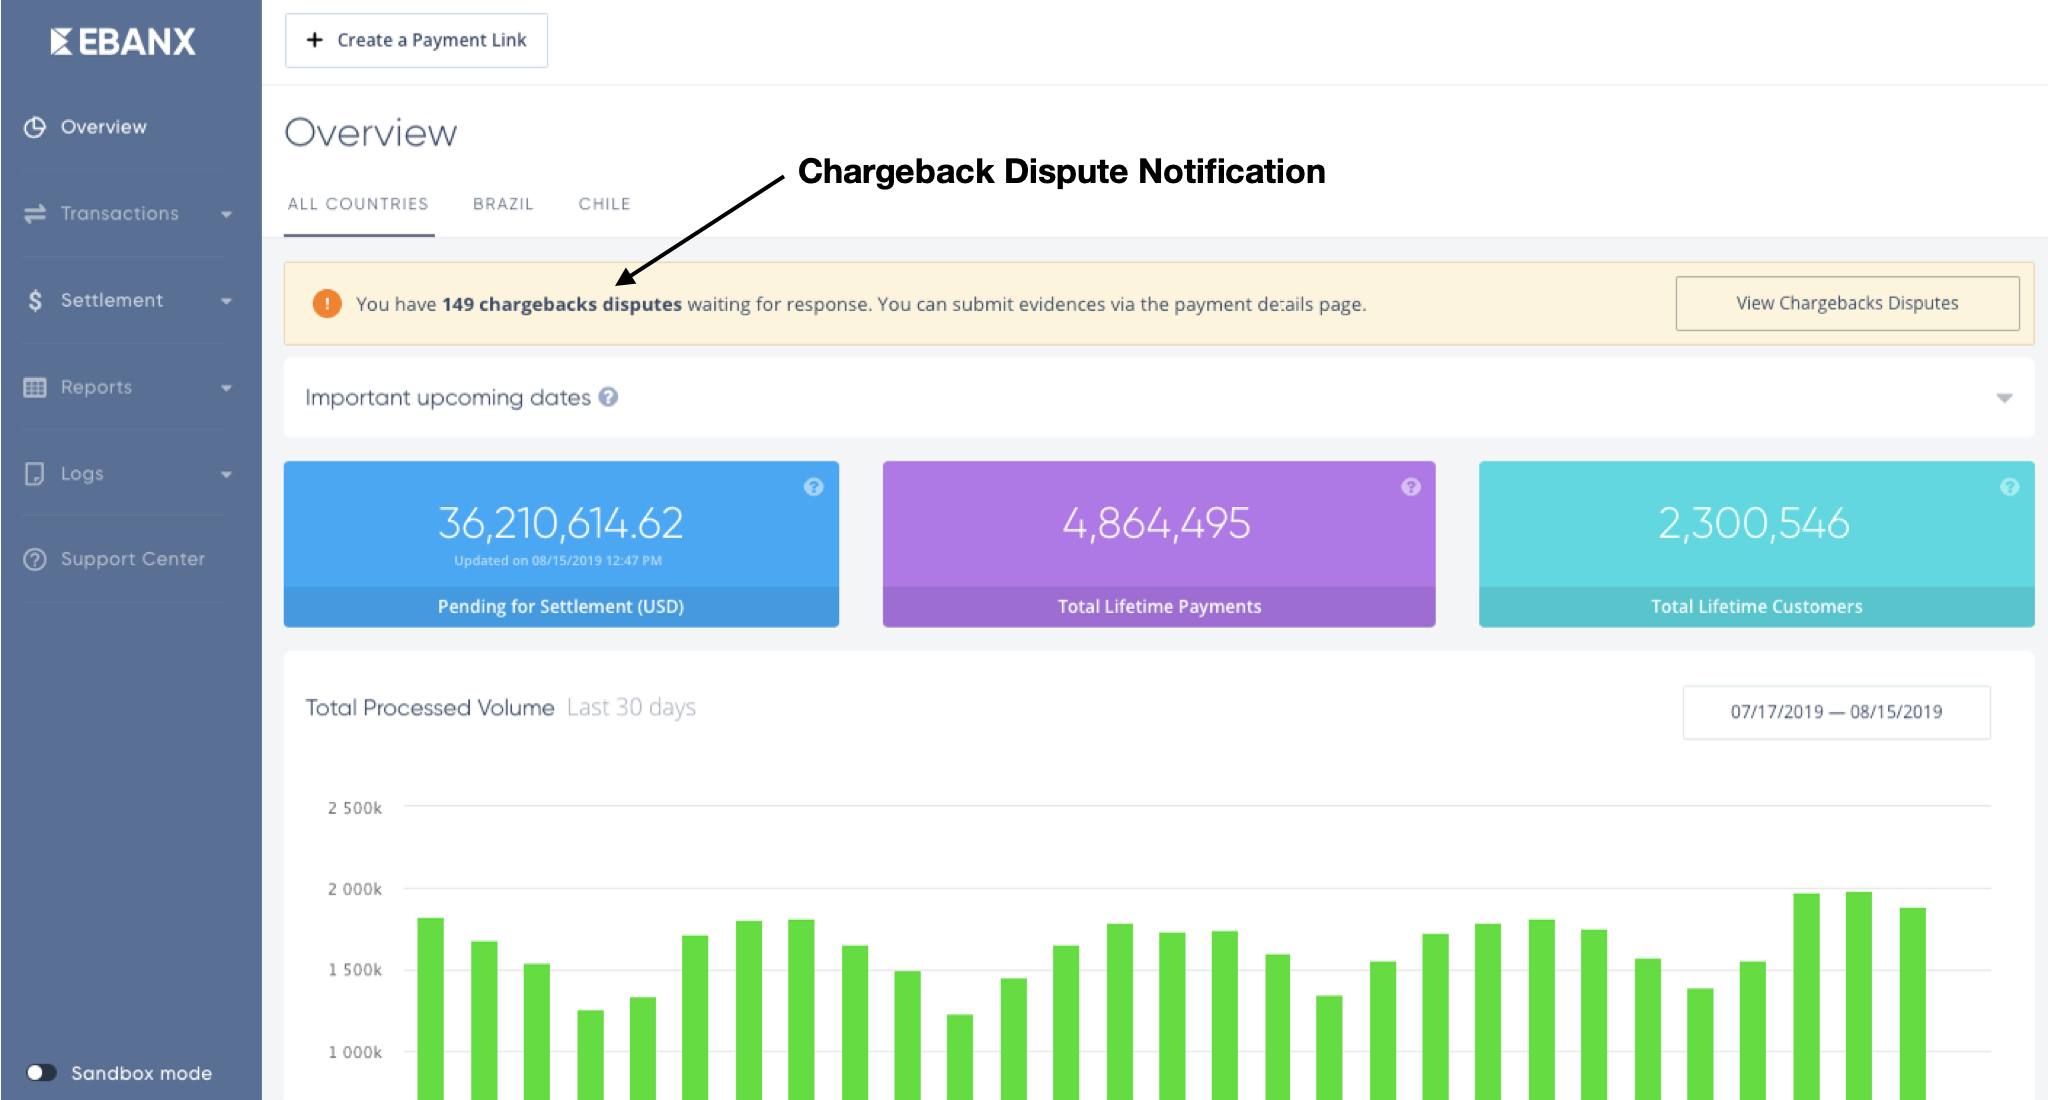Click help icon beside Important upcoming dates
Screen dimensions: 2048x1100
[608, 397]
